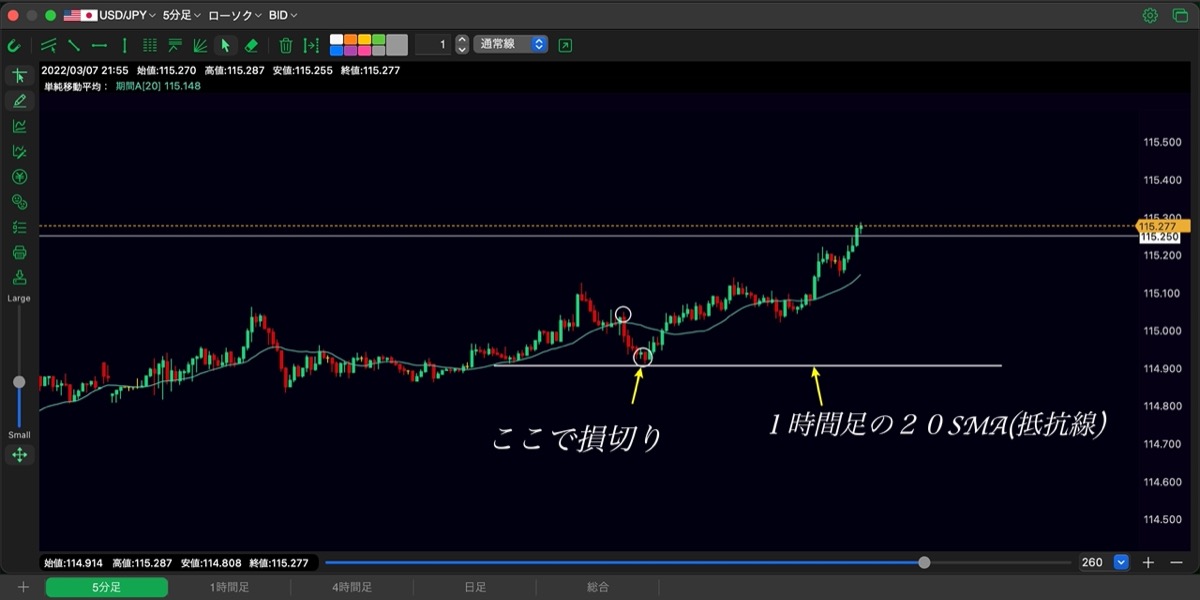Screen dimensions: 1200x600
Task: Open the ローソク chart type dropdown
Action: coord(235,15)
